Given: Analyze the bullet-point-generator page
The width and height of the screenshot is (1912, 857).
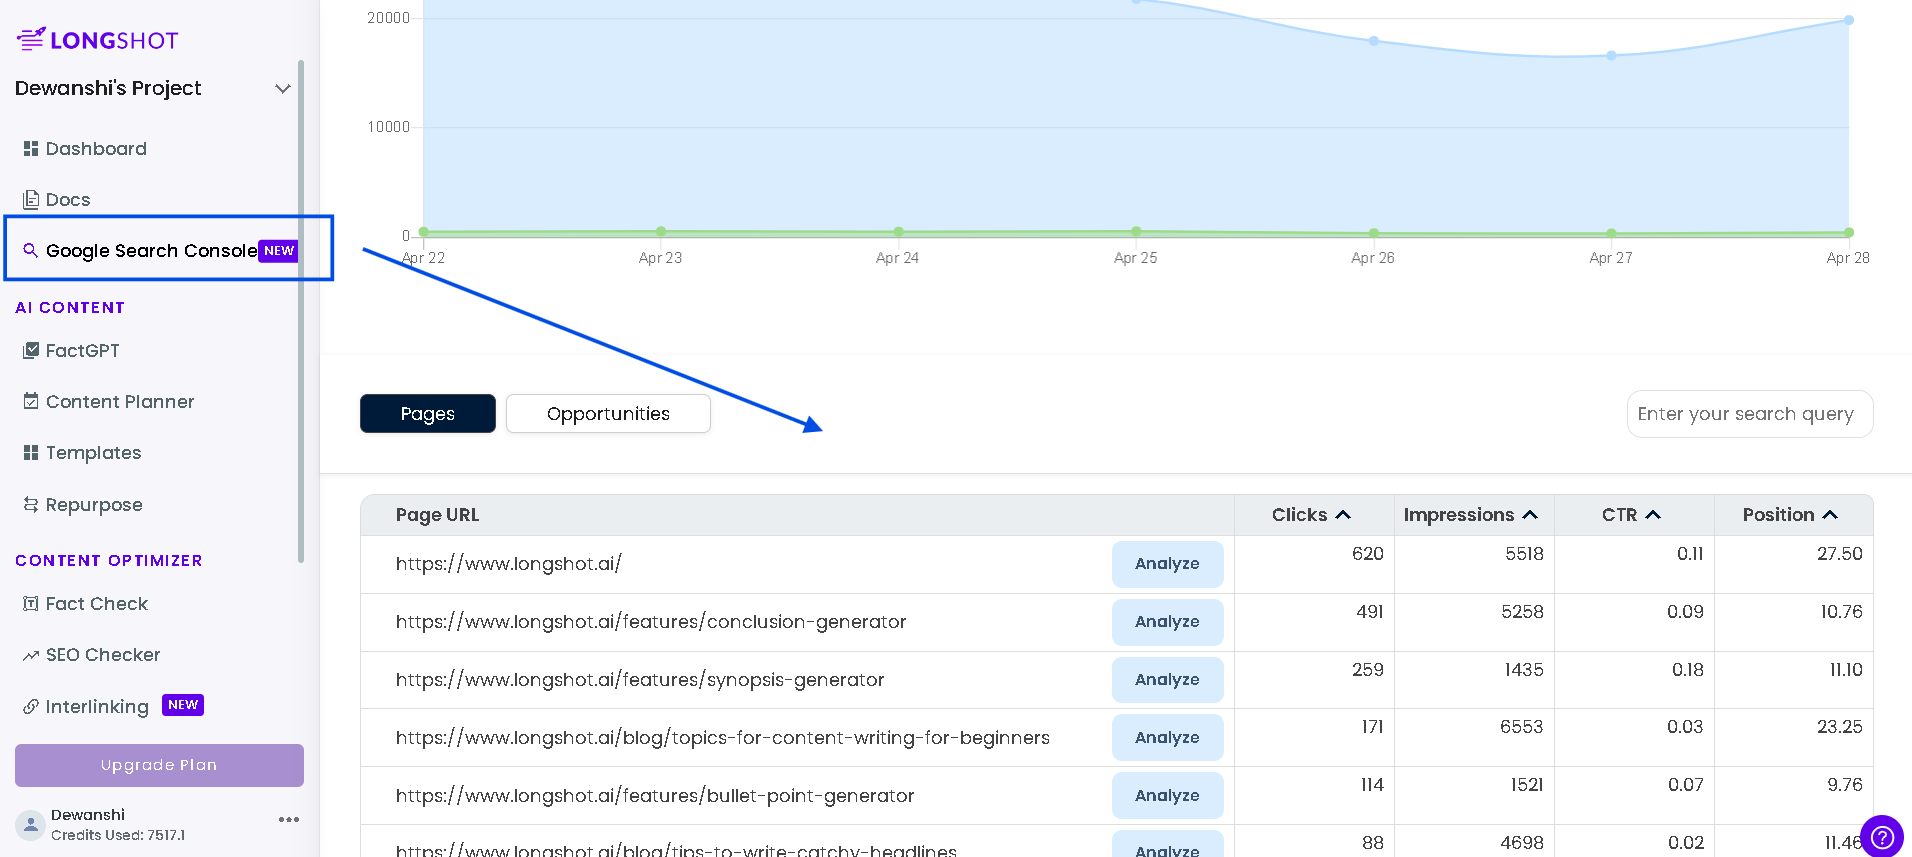Looking at the screenshot, I should (x=1167, y=796).
